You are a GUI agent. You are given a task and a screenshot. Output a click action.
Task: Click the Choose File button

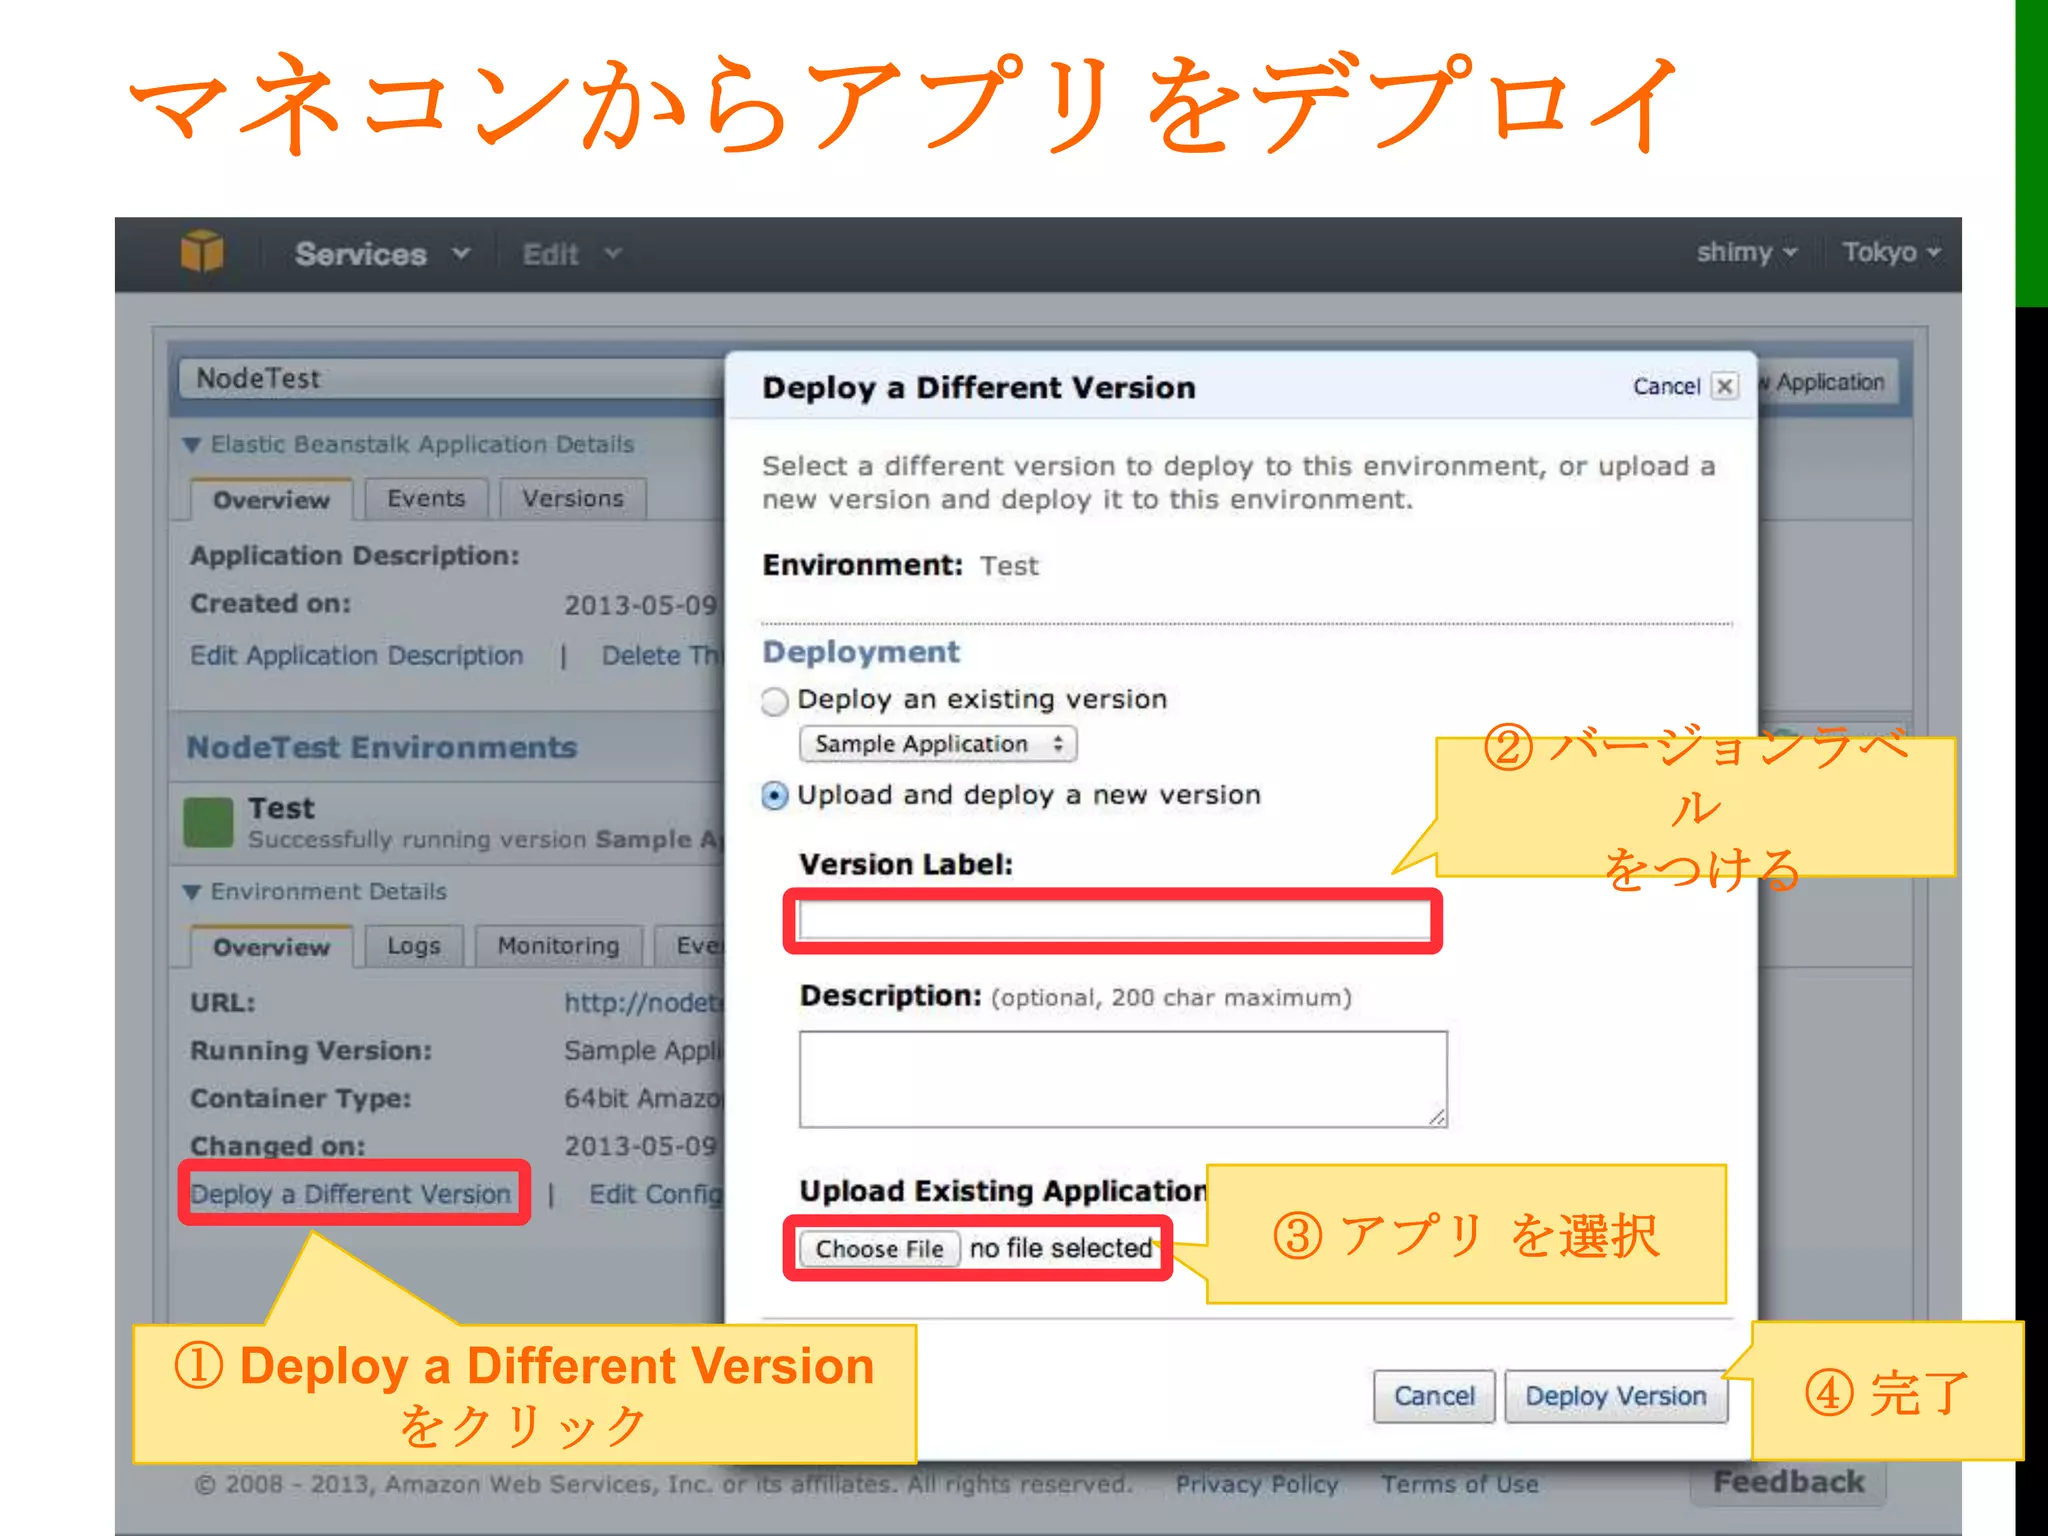879,1249
